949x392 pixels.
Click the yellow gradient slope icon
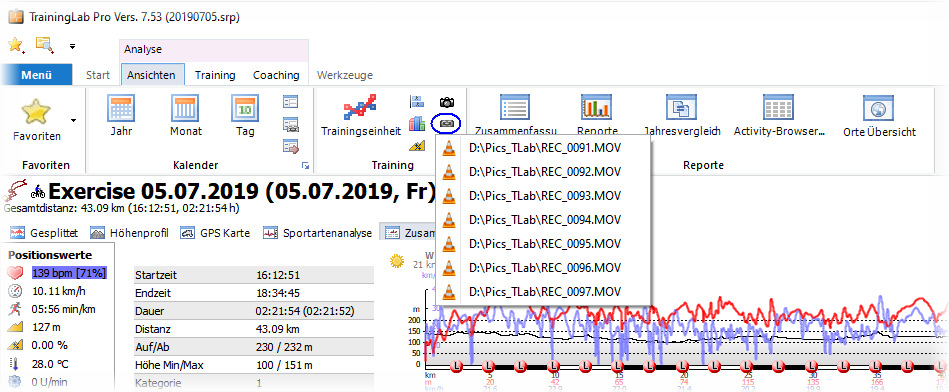click(x=417, y=145)
